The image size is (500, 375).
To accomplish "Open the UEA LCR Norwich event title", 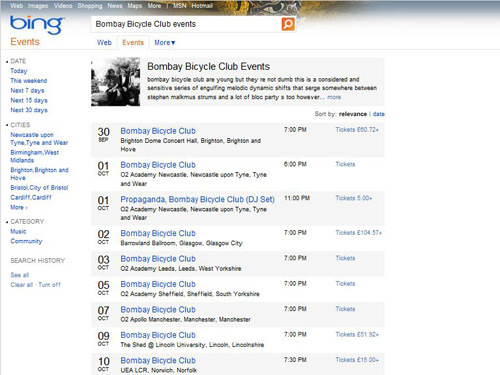I will (x=158, y=361).
